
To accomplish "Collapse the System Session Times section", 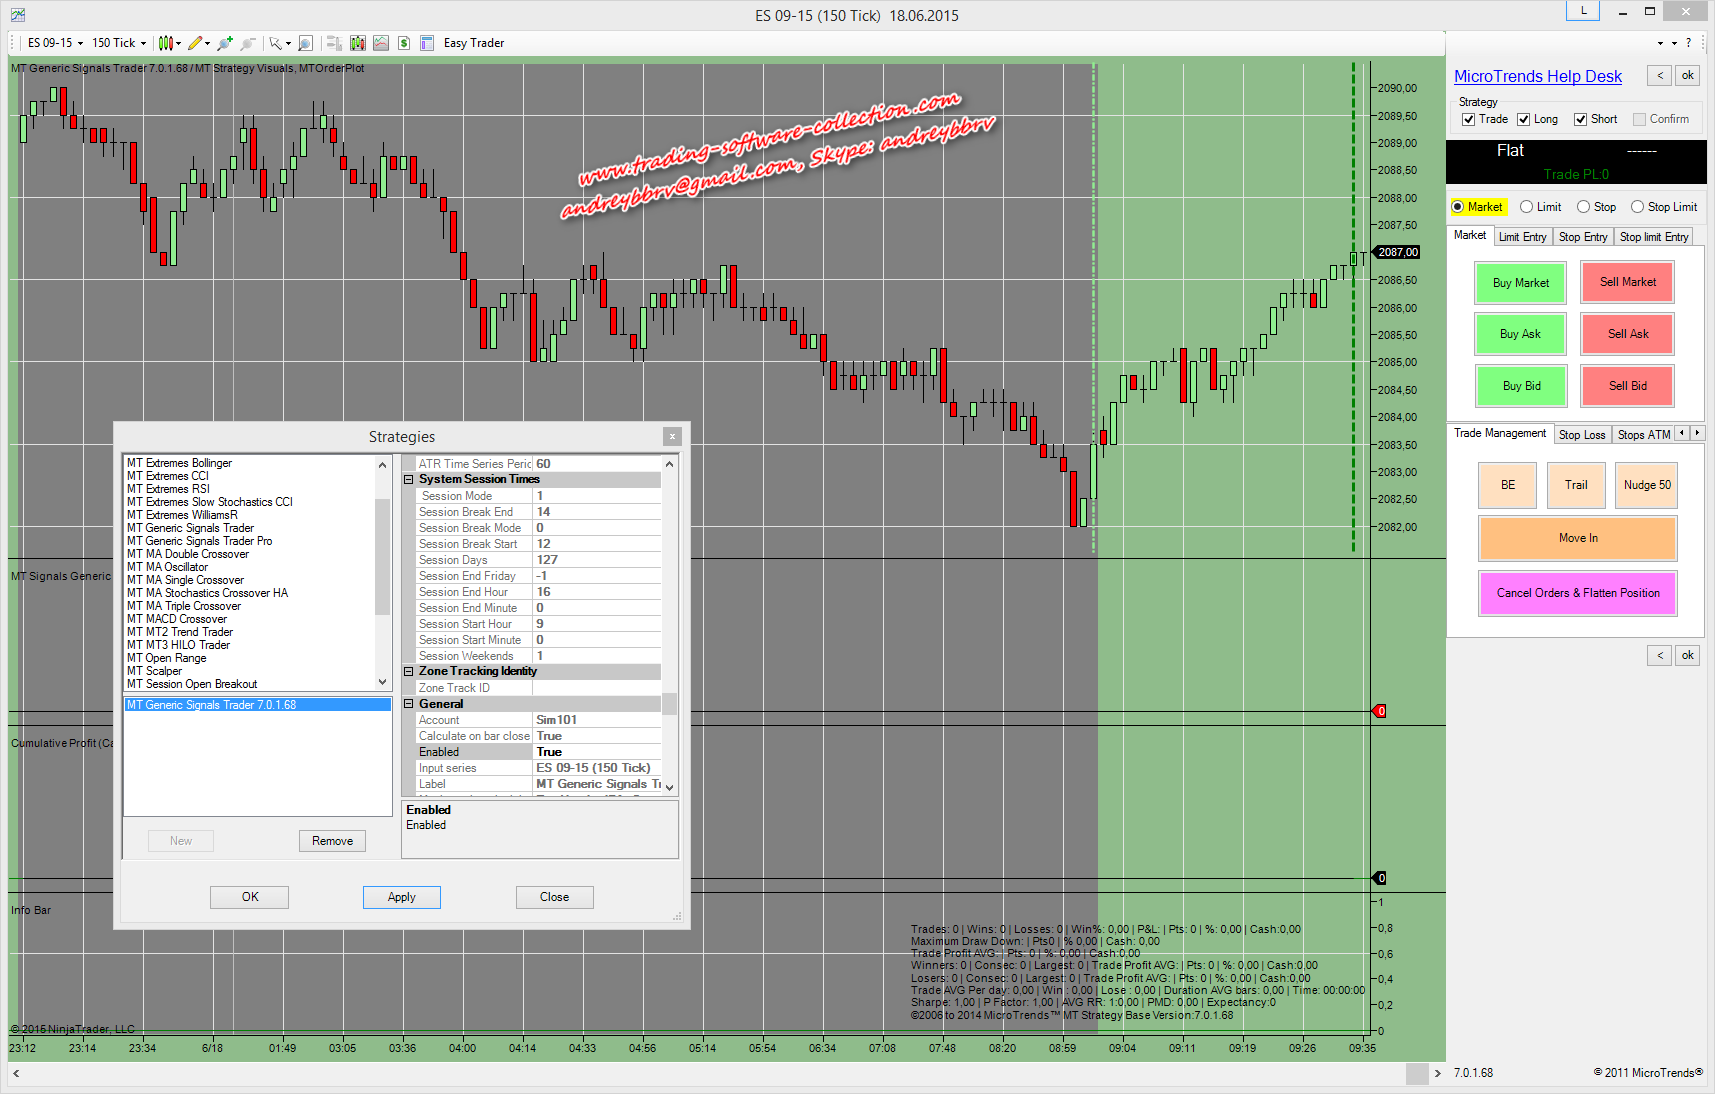I will [x=409, y=480].
